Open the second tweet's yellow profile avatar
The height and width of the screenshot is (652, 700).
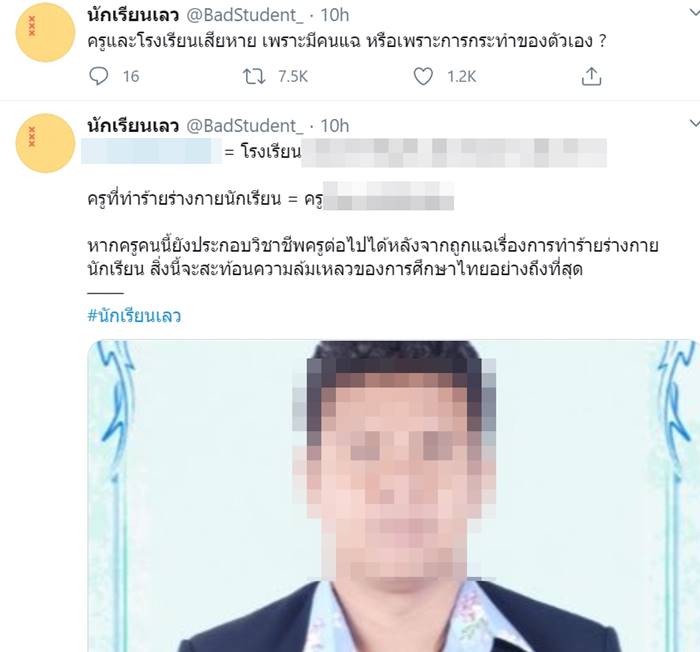click(x=45, y=143)
